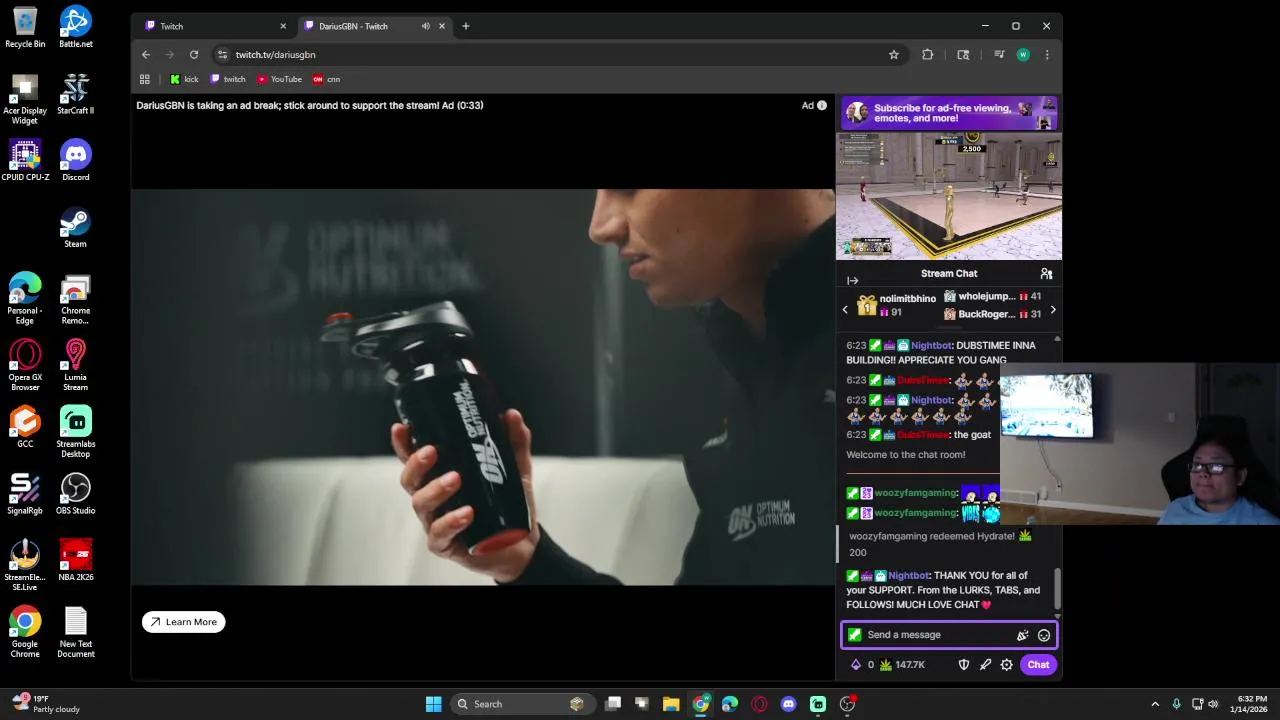Open Discord desktop shortcut
The image size is (1280, 720).
pos(76,160)
